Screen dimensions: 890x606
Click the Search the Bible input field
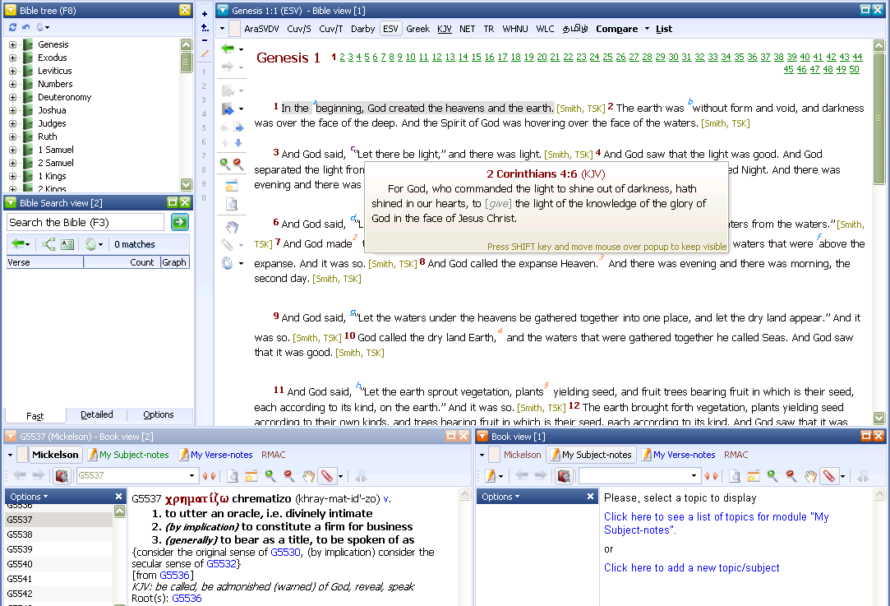pyautogui.click(x=85, y=222)
